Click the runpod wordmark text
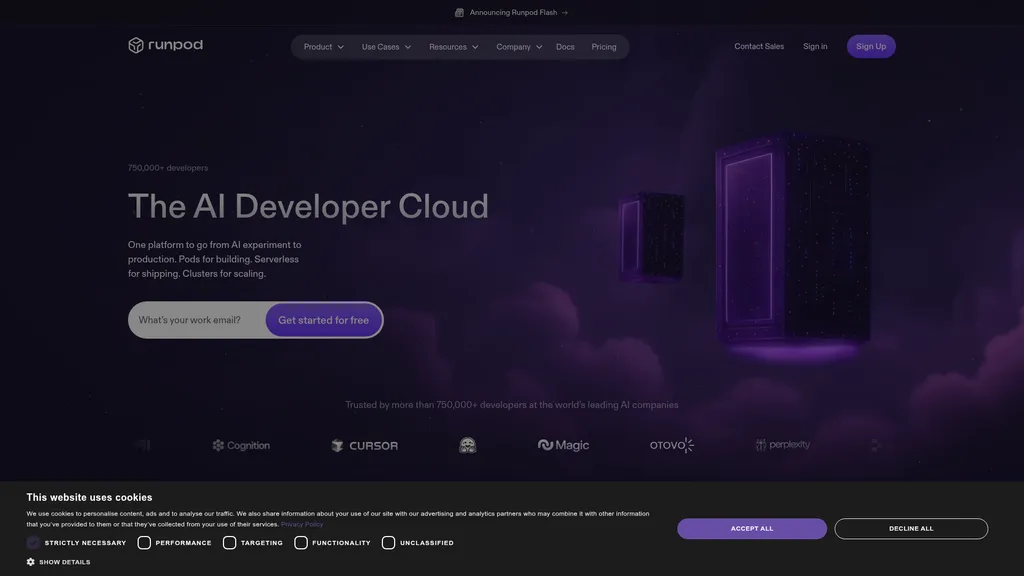This screenshot has width=1024, height=576. (175, 44)
